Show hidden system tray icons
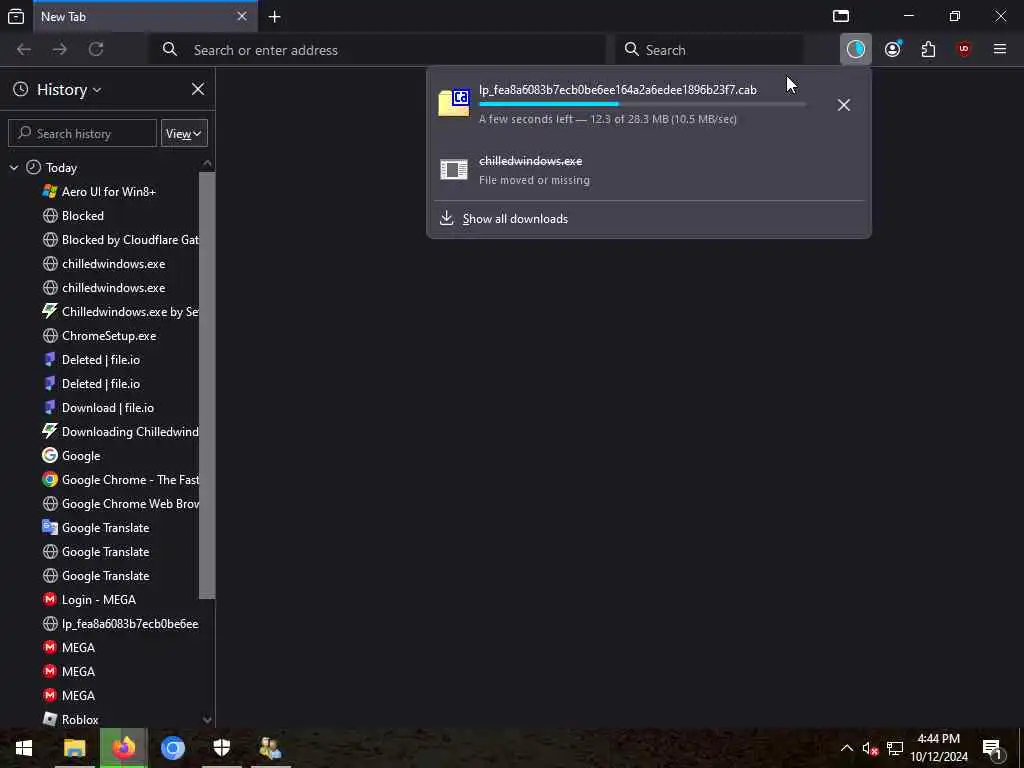 pyautogui.click(x=846, y=748)
